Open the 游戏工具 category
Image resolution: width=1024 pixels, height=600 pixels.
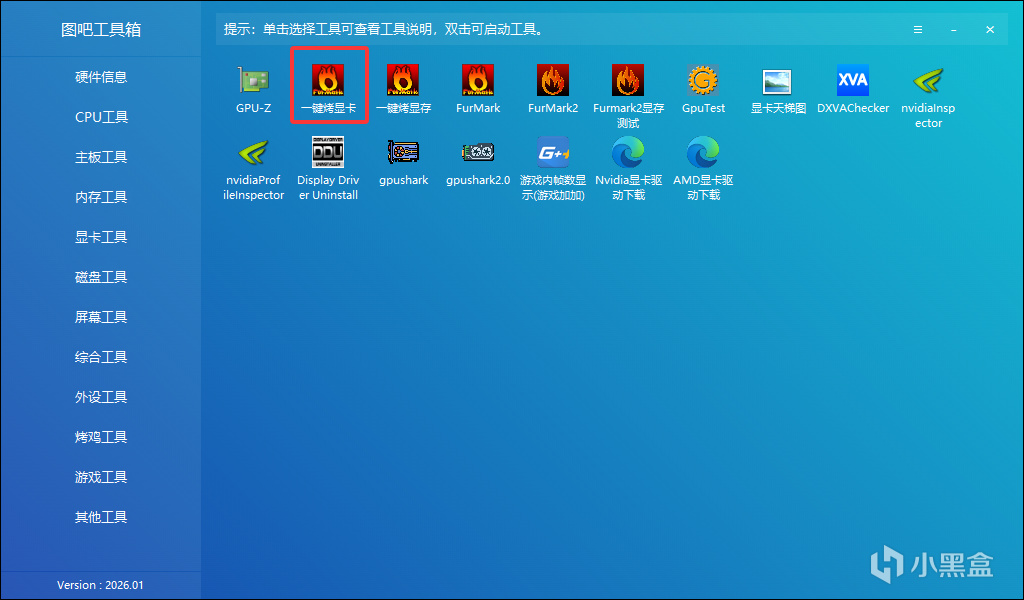click(101, 477)
